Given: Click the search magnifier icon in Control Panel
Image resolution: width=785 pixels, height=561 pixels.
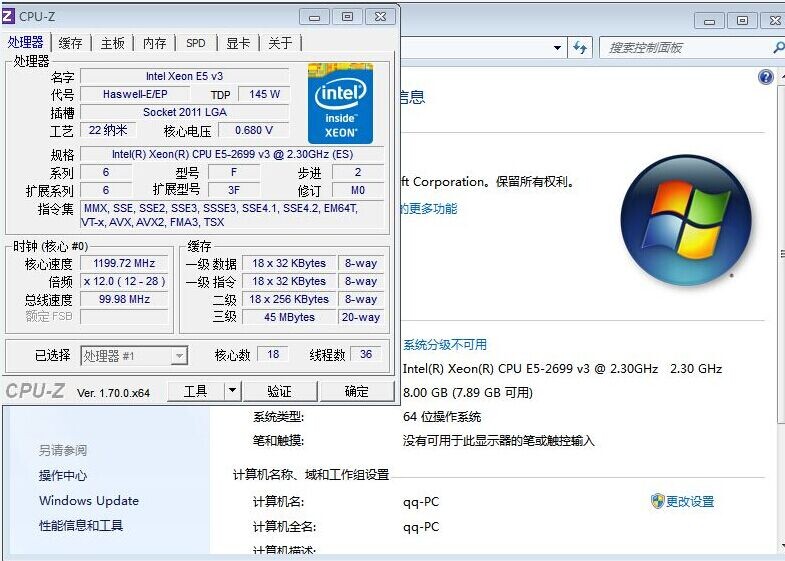Looking at the screenshot, I should click(778, 48).
